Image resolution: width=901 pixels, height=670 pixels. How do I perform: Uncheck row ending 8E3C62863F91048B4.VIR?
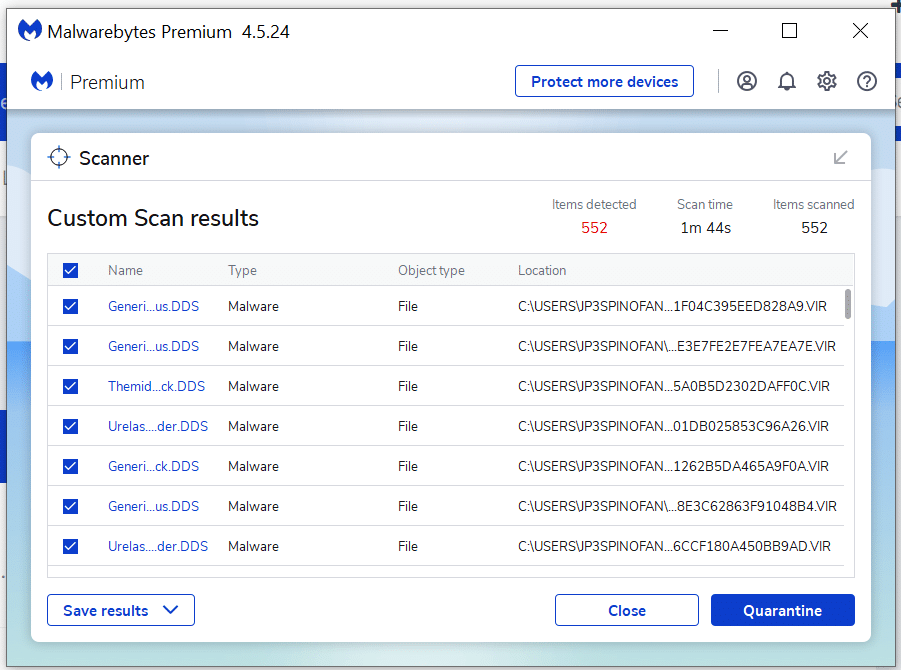tap(71, 506)
